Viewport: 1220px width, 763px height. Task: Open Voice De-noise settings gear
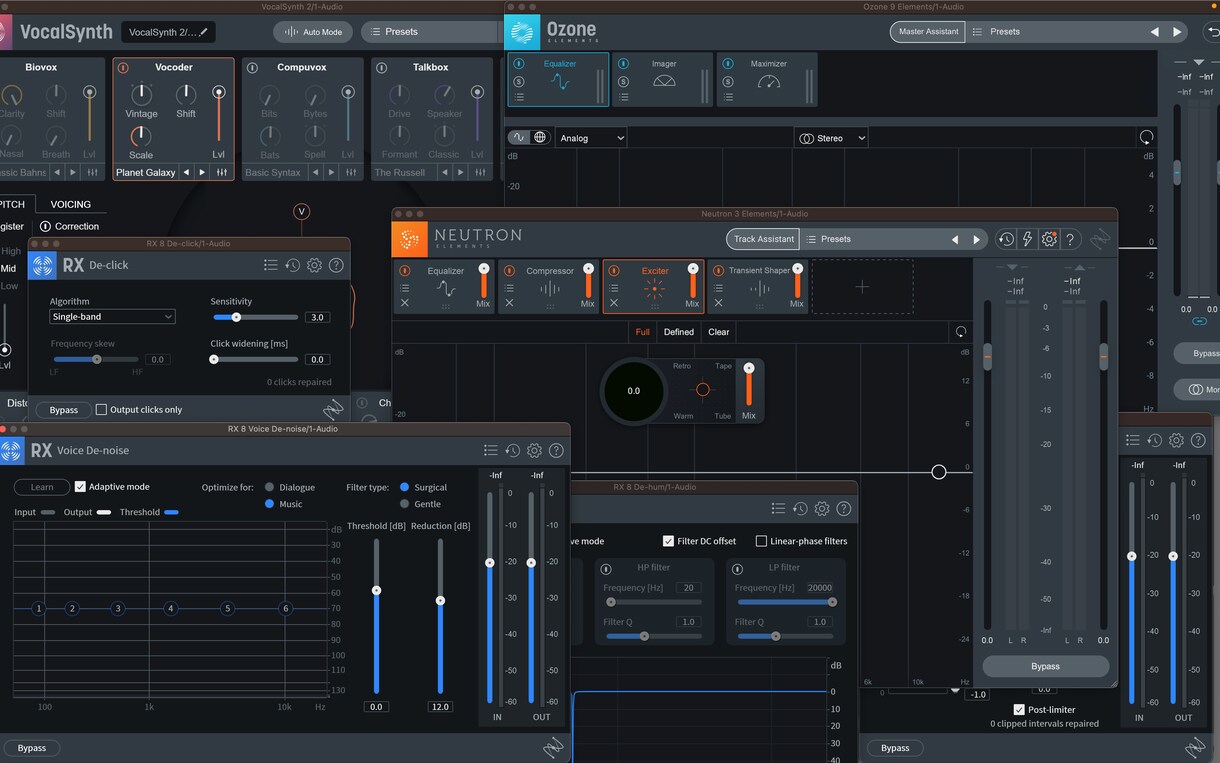[x=534, y=451]
